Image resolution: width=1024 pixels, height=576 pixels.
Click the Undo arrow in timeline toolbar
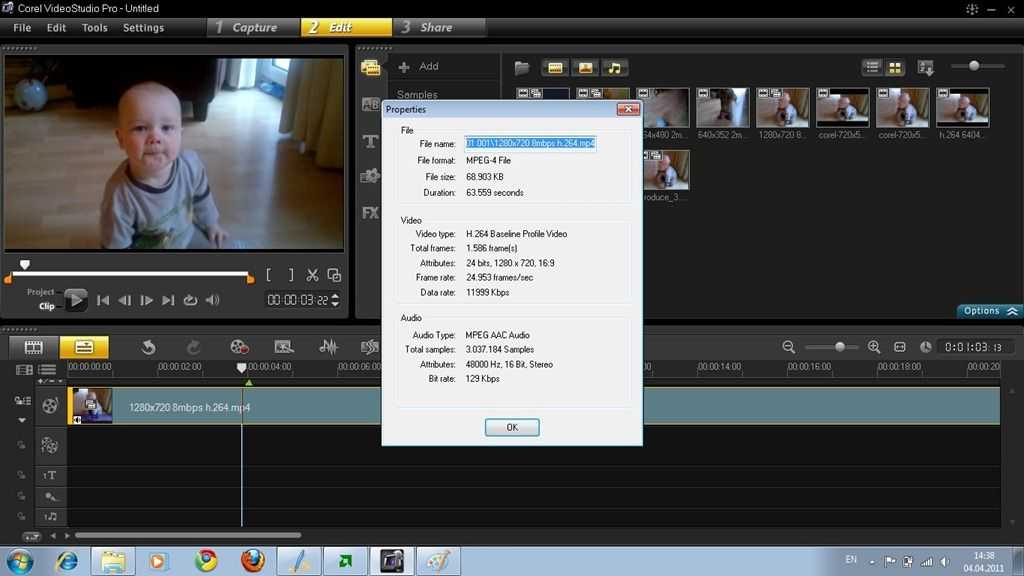(148, 347)
